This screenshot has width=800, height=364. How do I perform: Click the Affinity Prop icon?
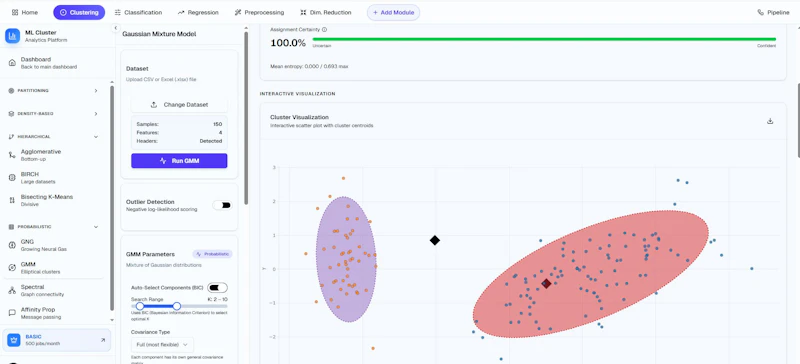coord(12,312)
